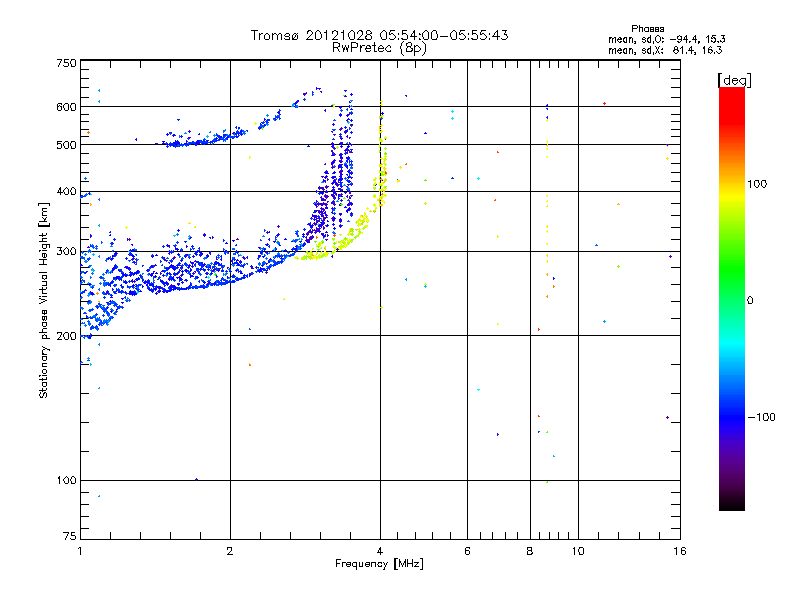This screenshot has width=800, height=600.
Task: Click the y-axis tick label '100'
Action: [x=67, y=480]
